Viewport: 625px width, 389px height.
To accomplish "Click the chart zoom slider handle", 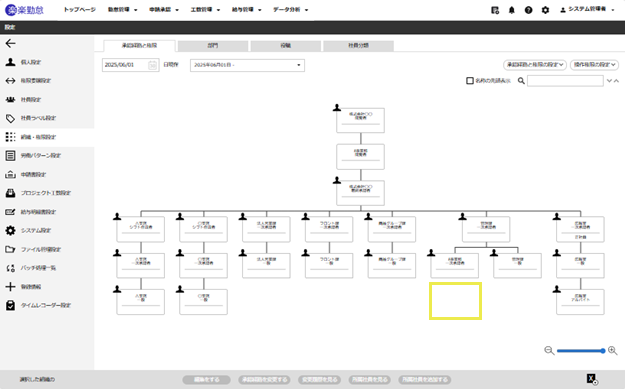I will coord(603,351).
